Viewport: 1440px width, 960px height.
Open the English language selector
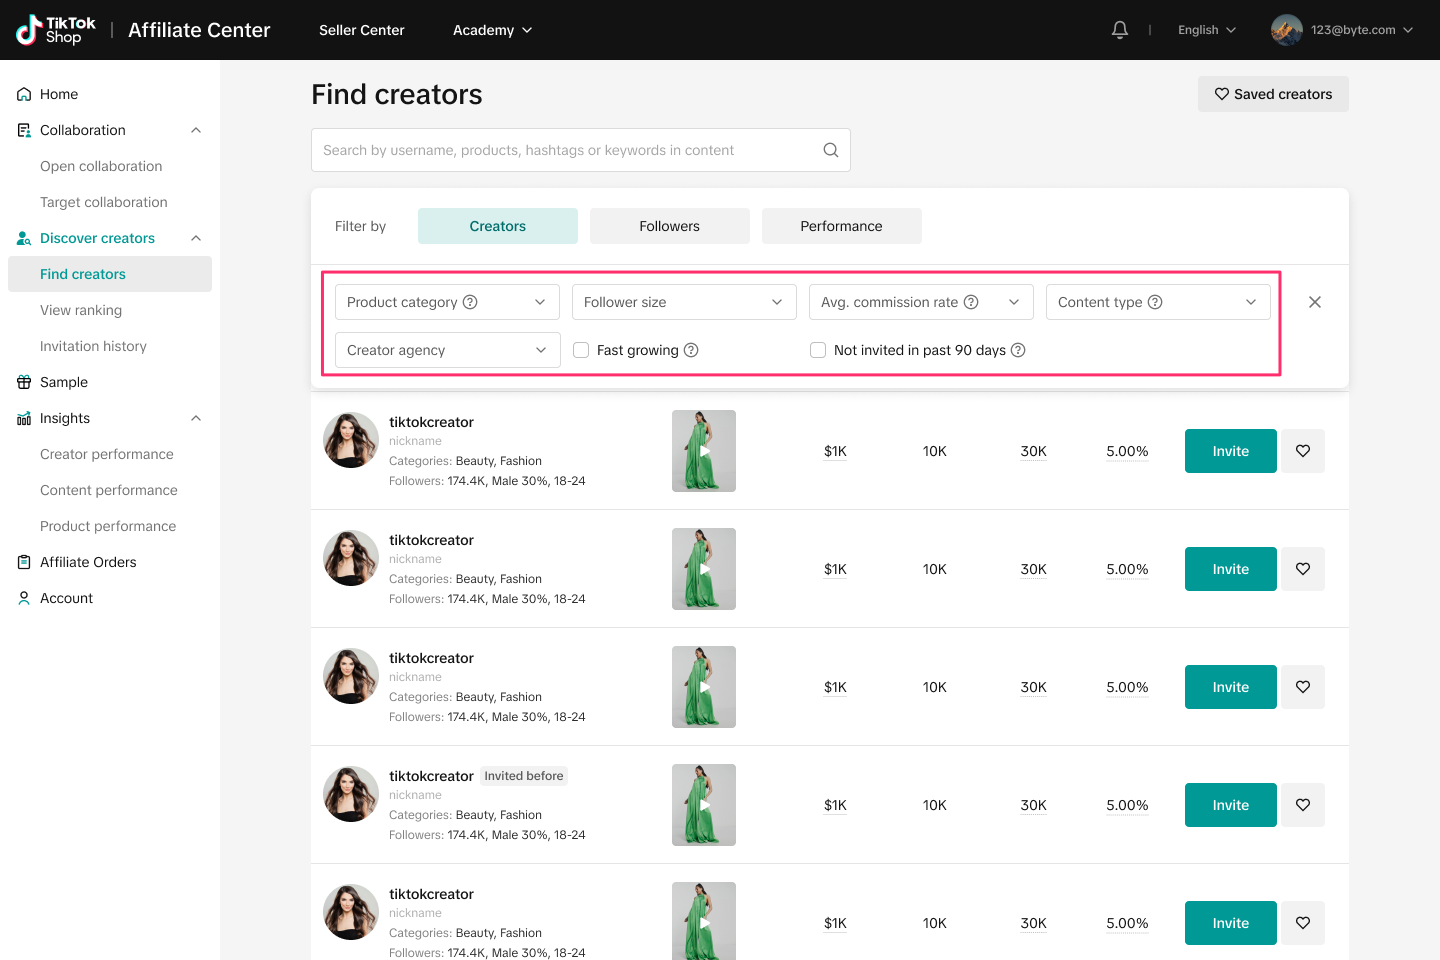tap(1206, 30)
